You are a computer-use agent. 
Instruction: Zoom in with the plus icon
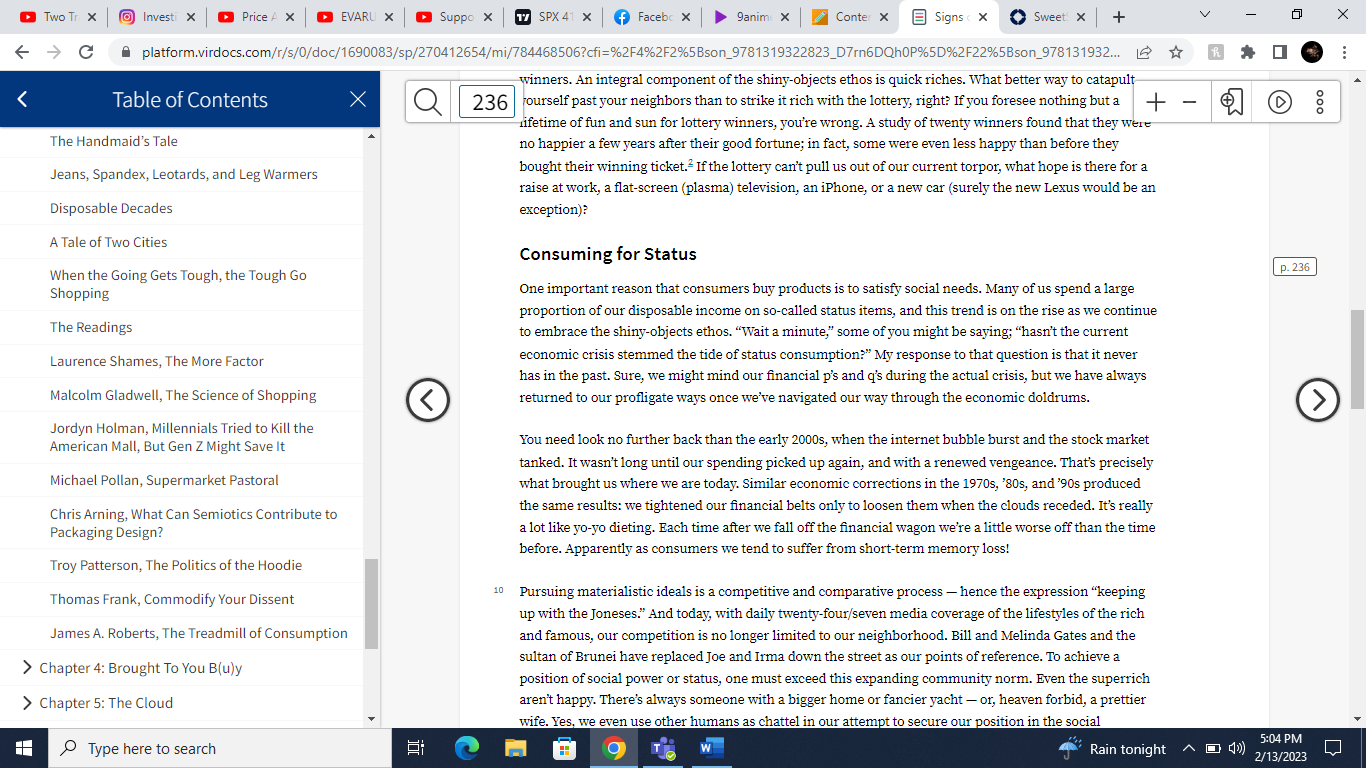[1156, 102]
